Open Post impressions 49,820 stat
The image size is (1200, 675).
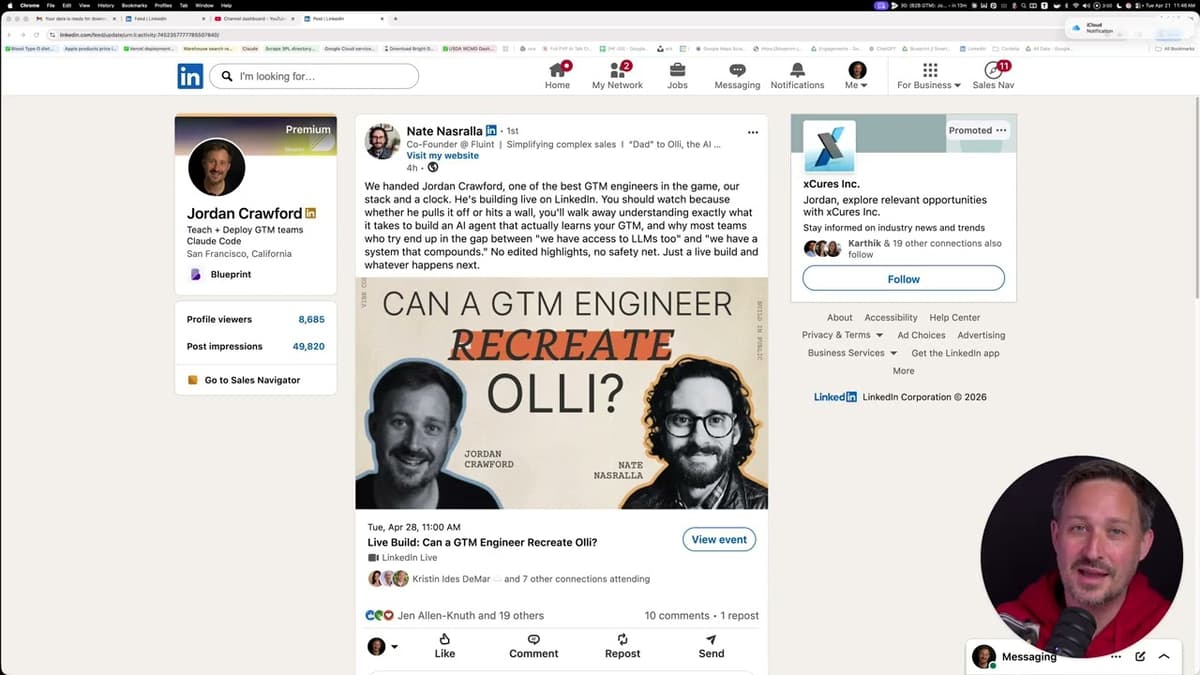(255, 346)
